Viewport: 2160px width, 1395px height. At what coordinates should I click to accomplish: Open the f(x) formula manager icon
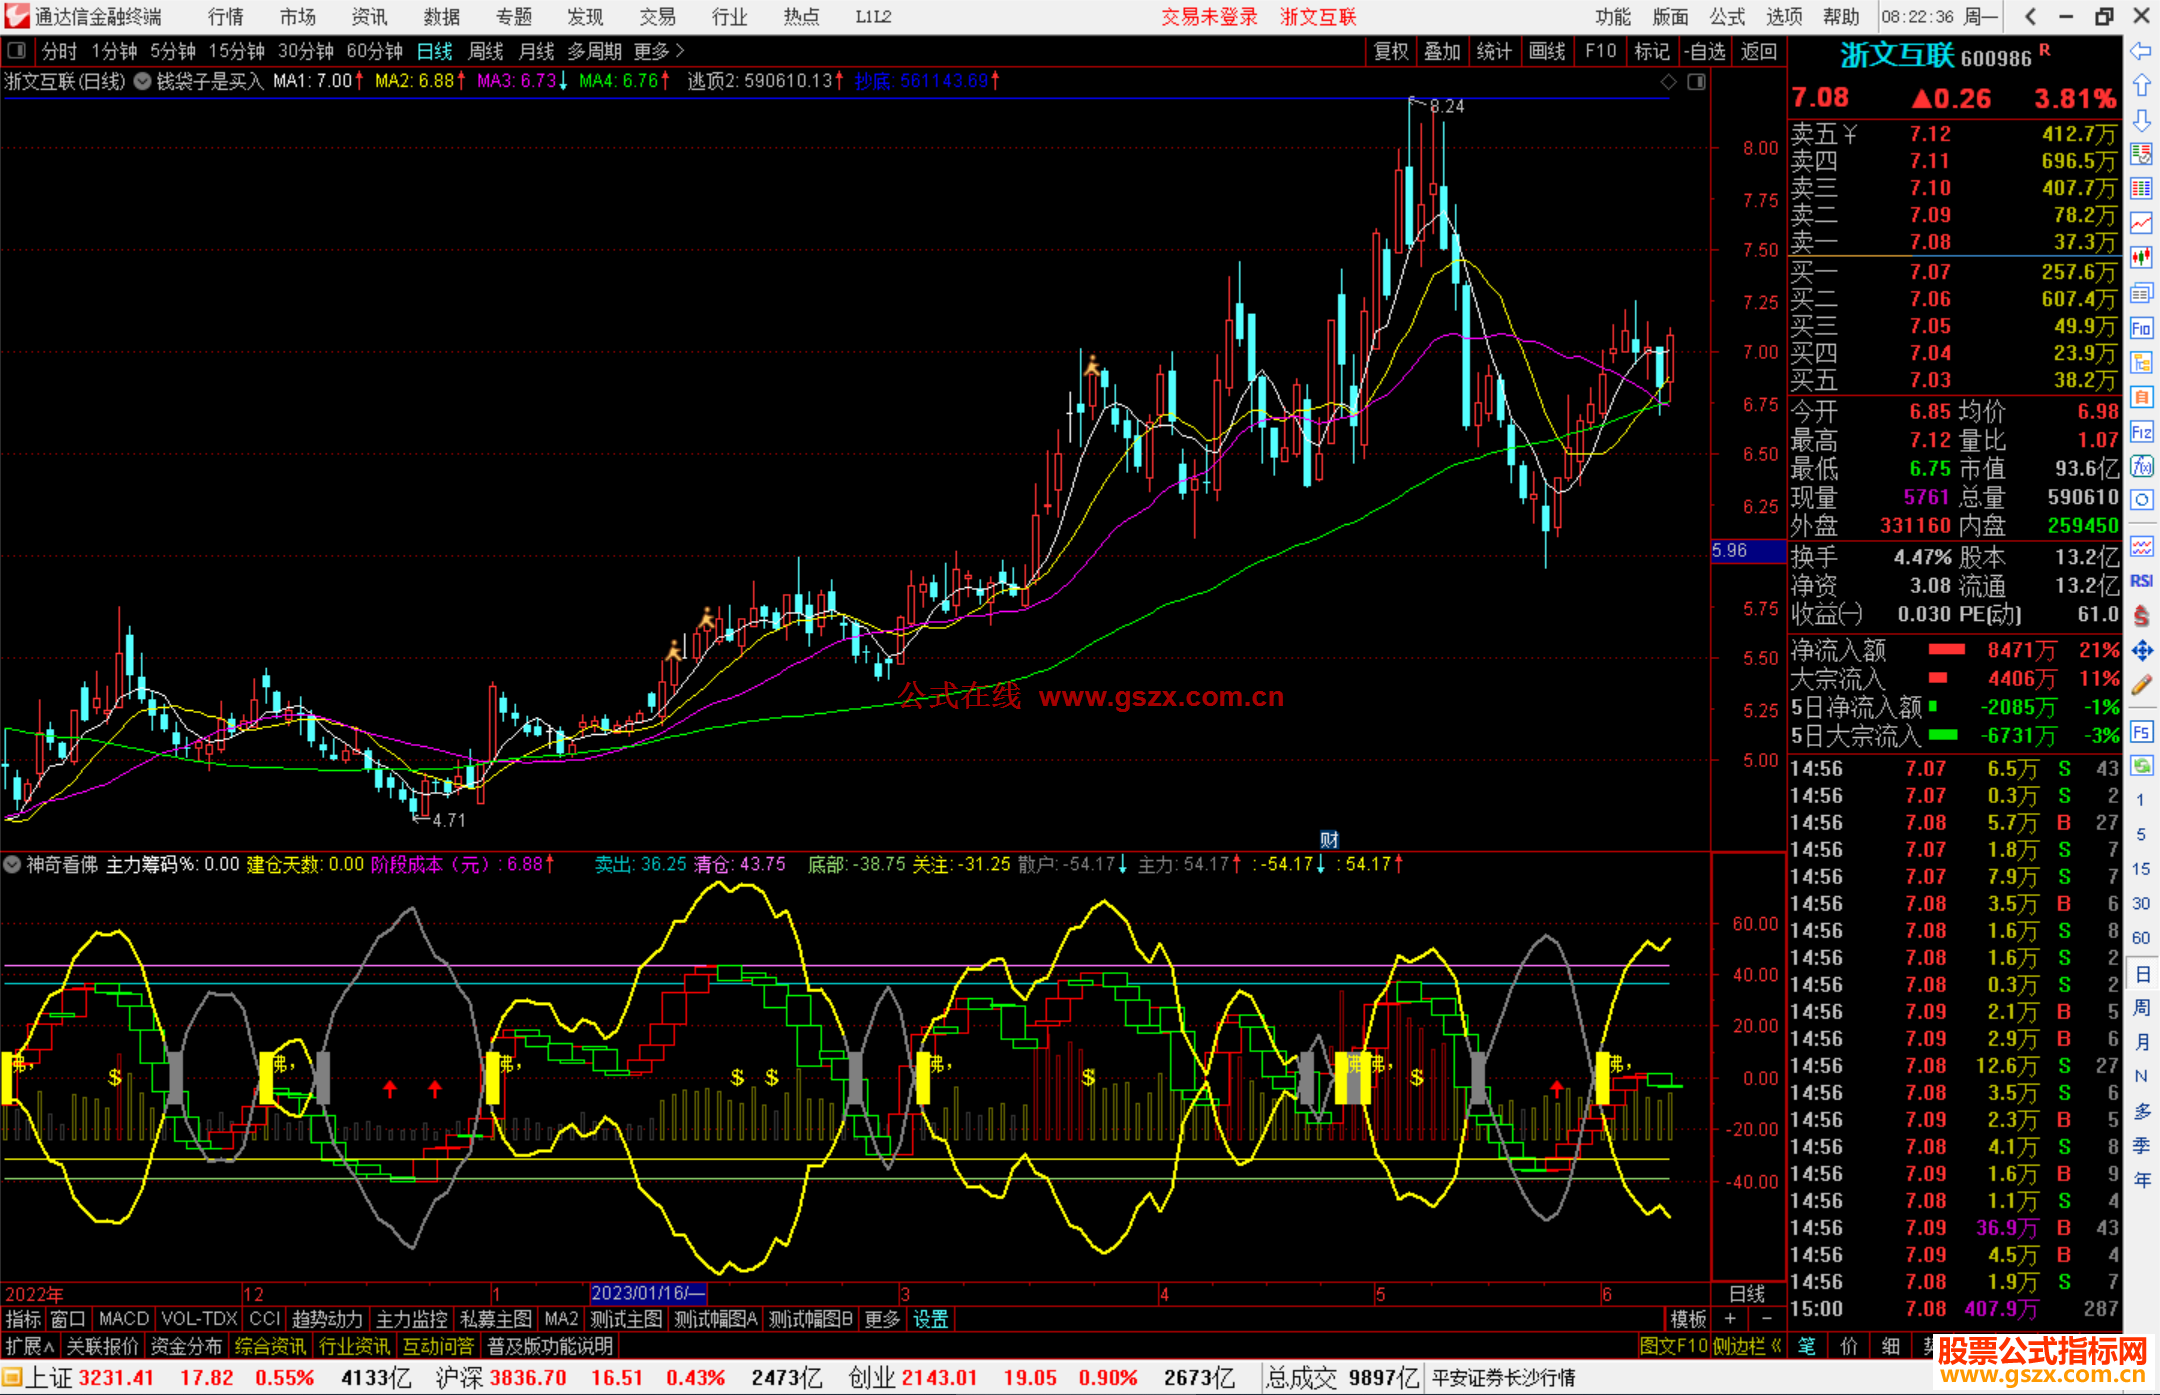click(x=2141, y=466)
